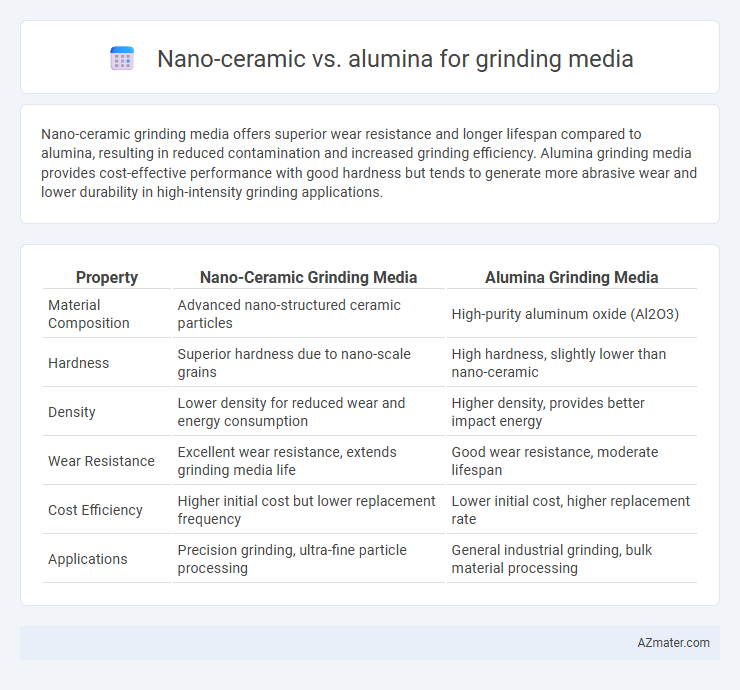740x690 pixels.
Task: Click the 'Material Composition' row label
Action: coord(89,314)
